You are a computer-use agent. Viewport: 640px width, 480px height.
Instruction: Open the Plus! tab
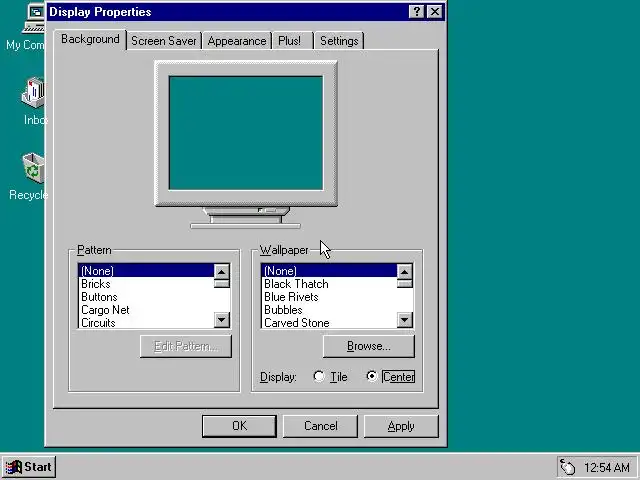point(292,41)
